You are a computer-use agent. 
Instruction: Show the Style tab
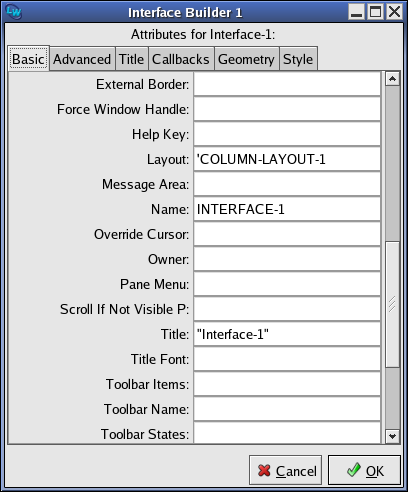click(x=298, y=59)
